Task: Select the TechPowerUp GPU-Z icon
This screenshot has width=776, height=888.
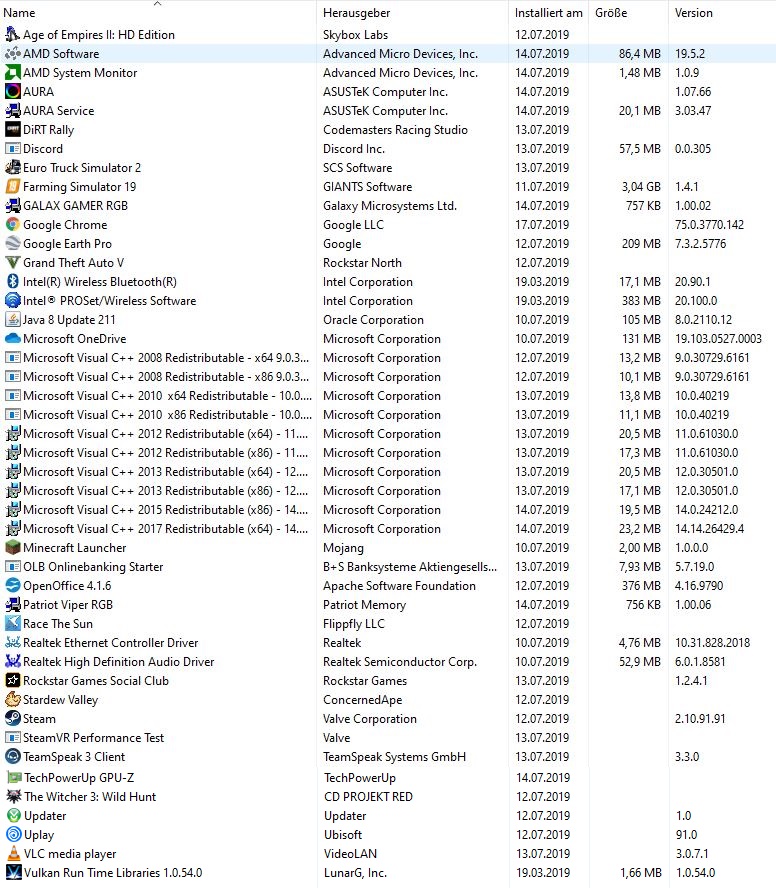Action: pyautogui.click(x=14, y=778)
